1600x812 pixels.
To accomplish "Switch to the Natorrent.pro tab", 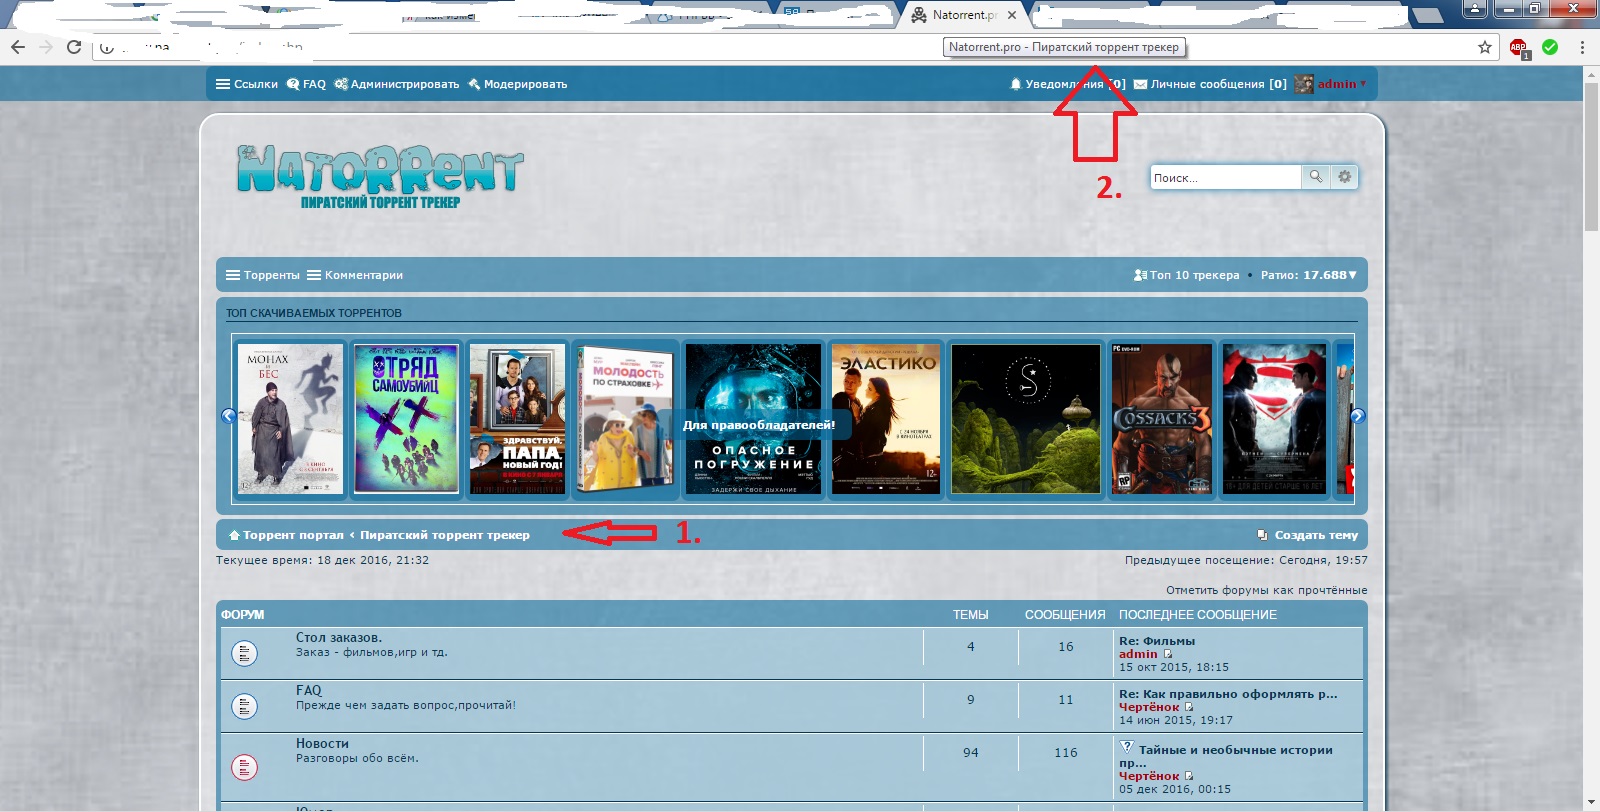I will point(963,15).
